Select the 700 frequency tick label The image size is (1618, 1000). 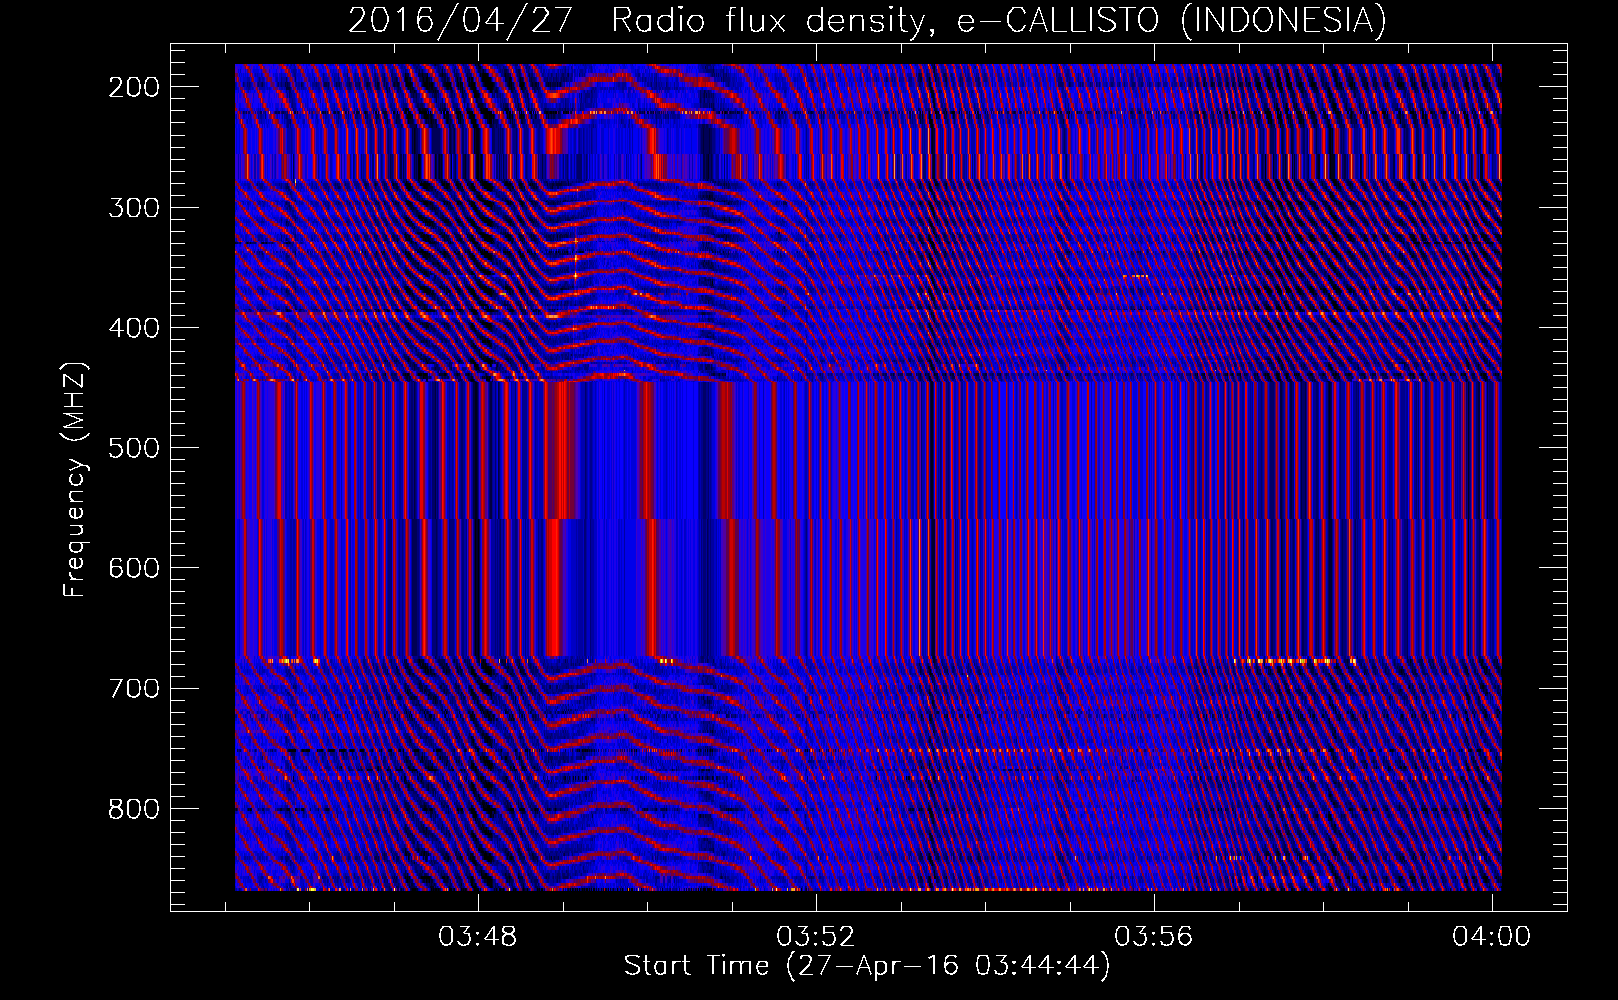[133, 688]
